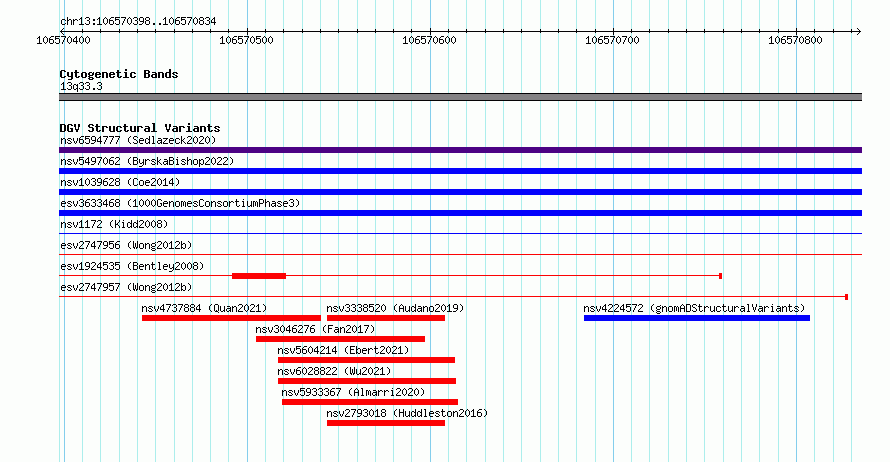
Task: Open variant label esv1924535 (Bentley2008)
Action: [x=132, y=266]
